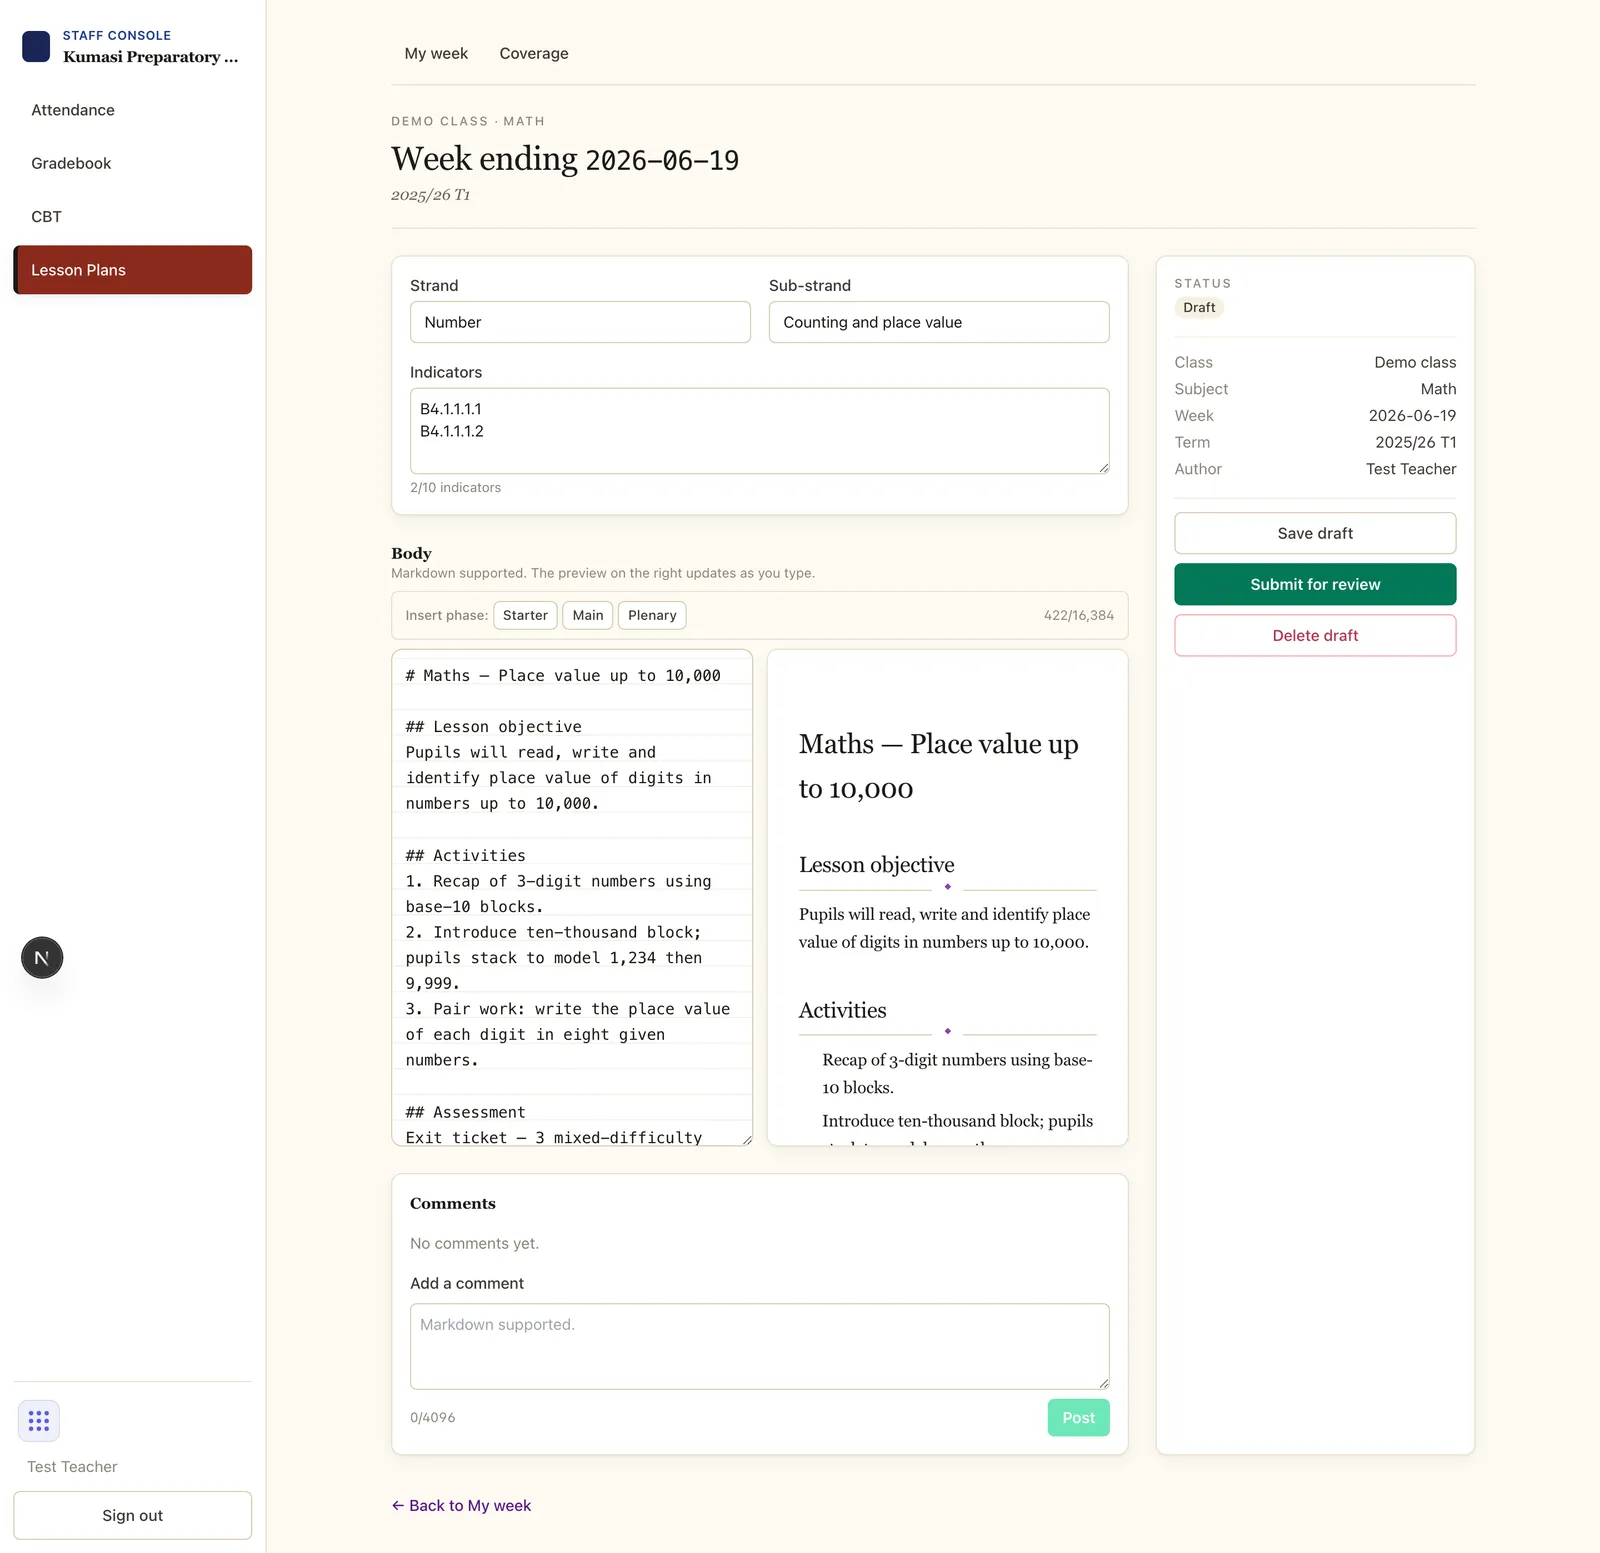Click the Week value 2026-06-19
The width and height of the screenshot is (1600, 1553).
pyautogui.click(x=1412, y=416)
